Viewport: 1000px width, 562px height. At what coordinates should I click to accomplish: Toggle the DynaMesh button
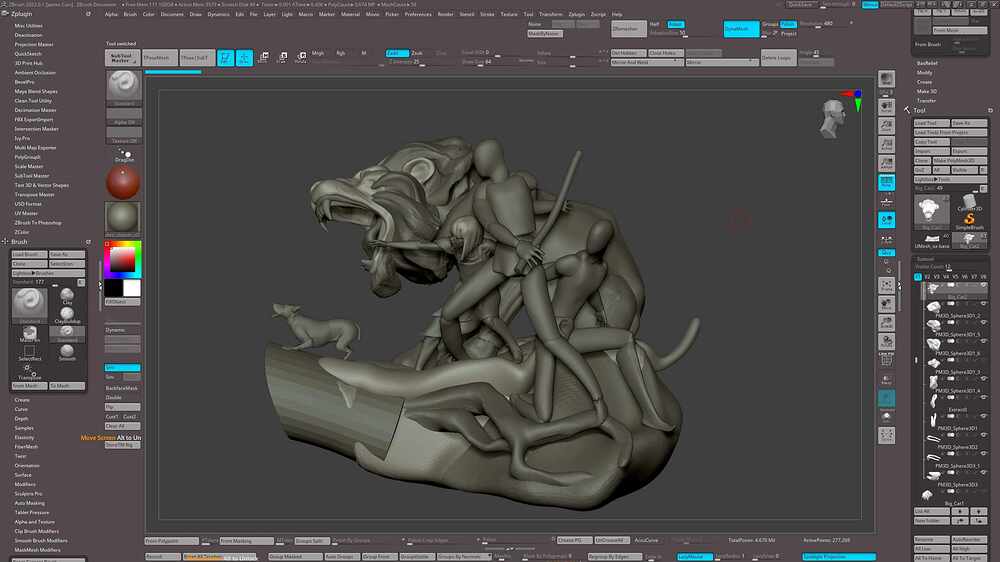tap(741, 29)
